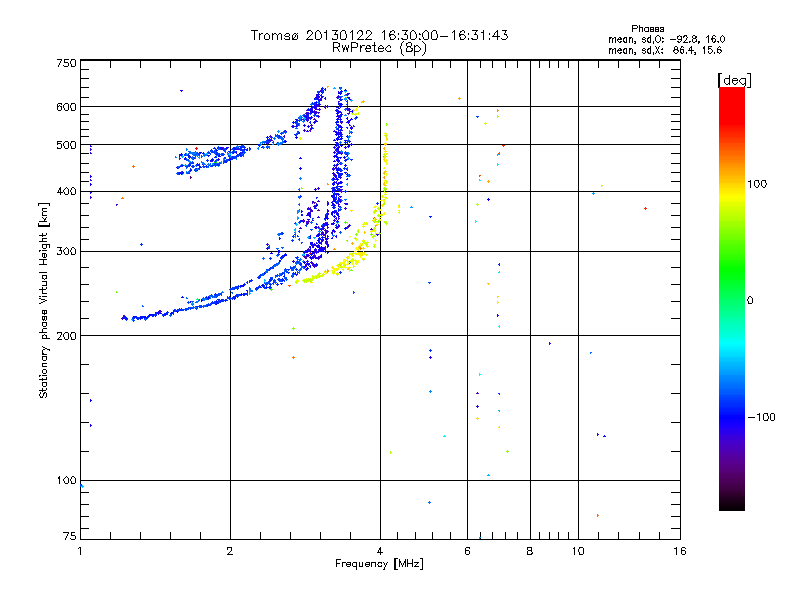Click the 16 MHz frequency tick label
The width and height of the screenshot is (800, 600).
pyautogui.click(x=680, y=551)
